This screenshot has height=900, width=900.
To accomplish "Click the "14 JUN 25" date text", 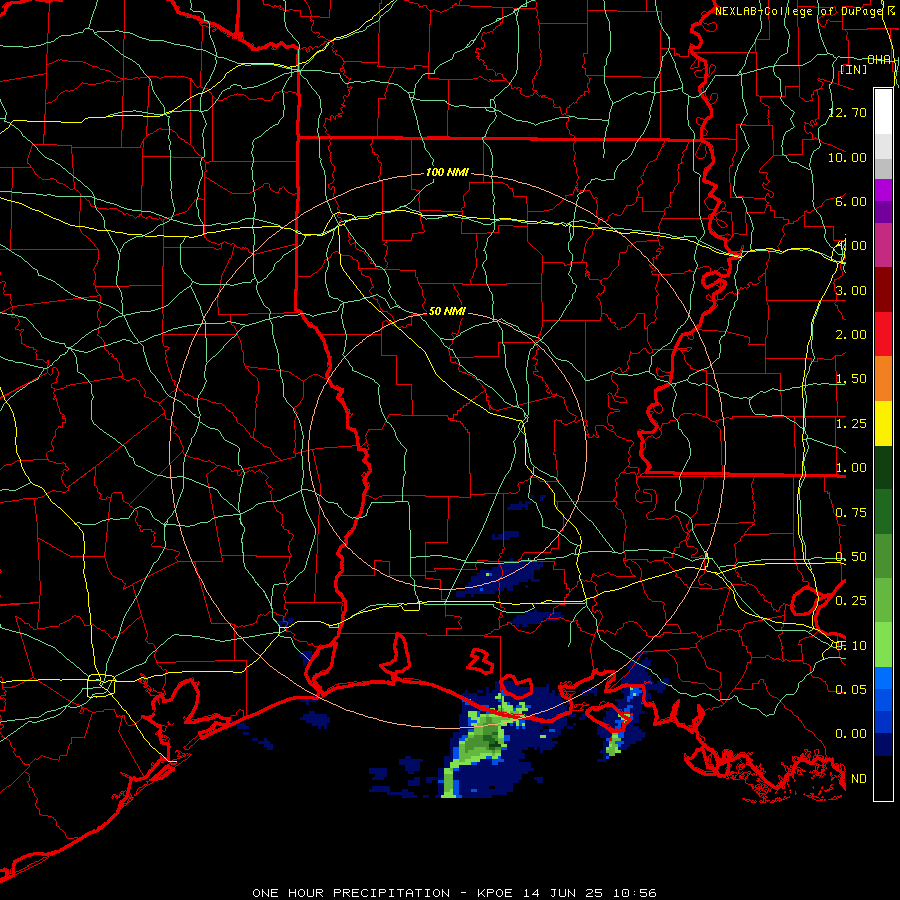I will [564, 893].
